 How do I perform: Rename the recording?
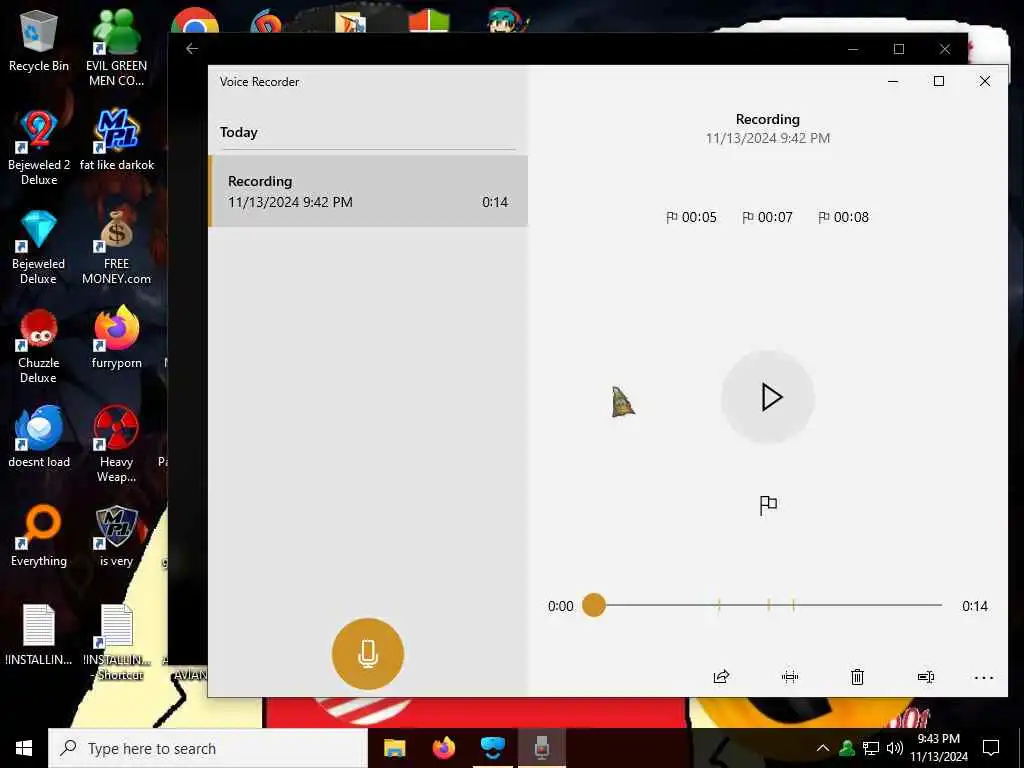pyautogui.click(x=925, y=677)
